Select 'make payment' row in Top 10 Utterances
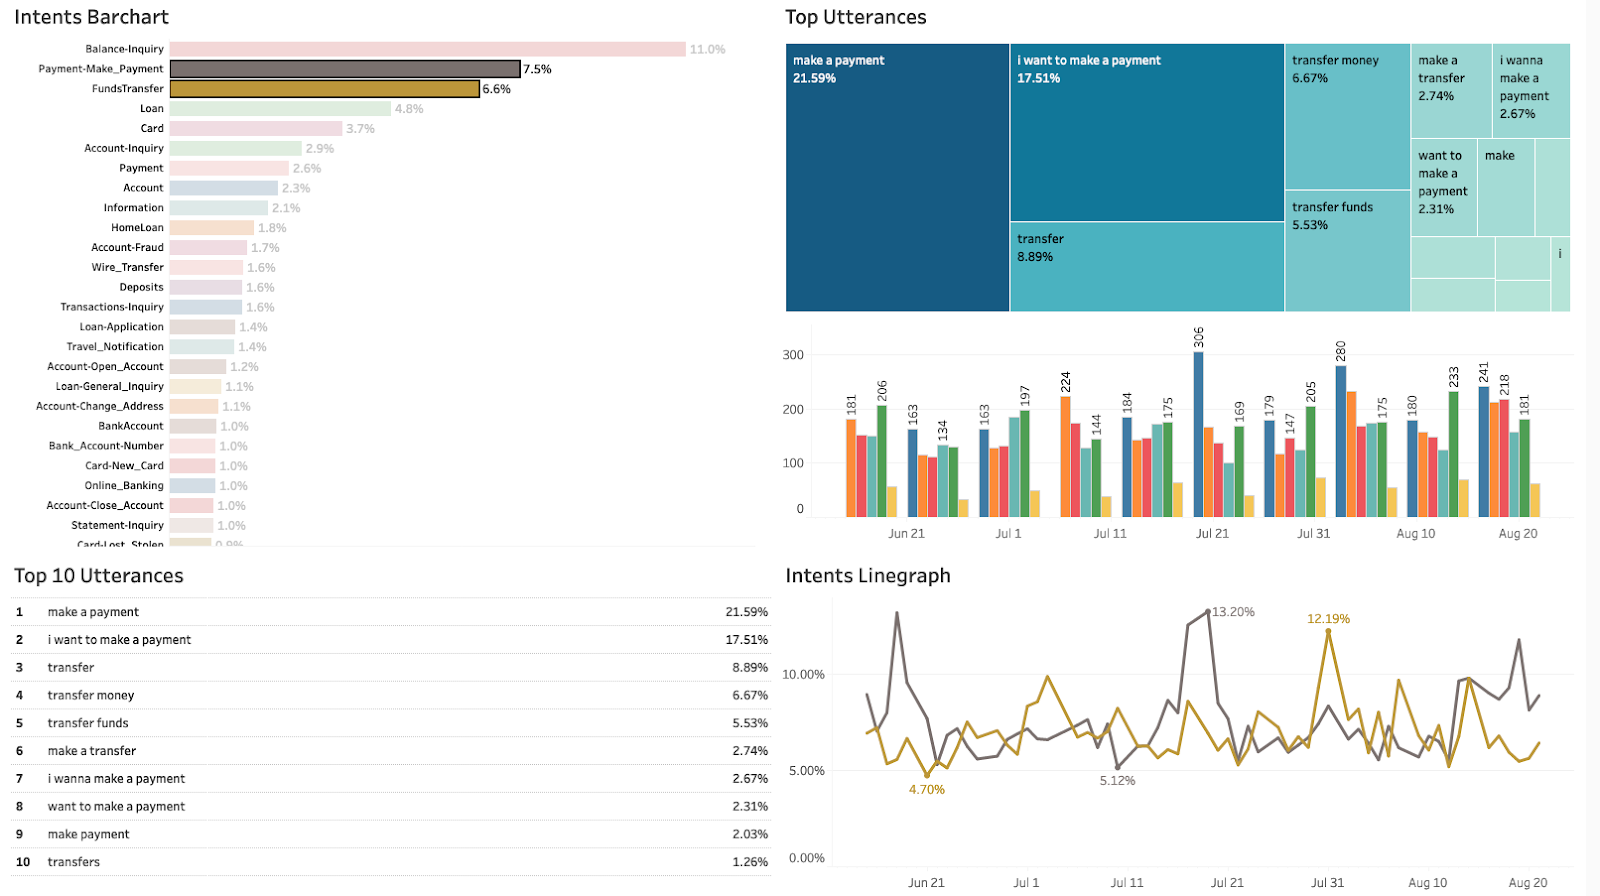 (x=390, y=834)
